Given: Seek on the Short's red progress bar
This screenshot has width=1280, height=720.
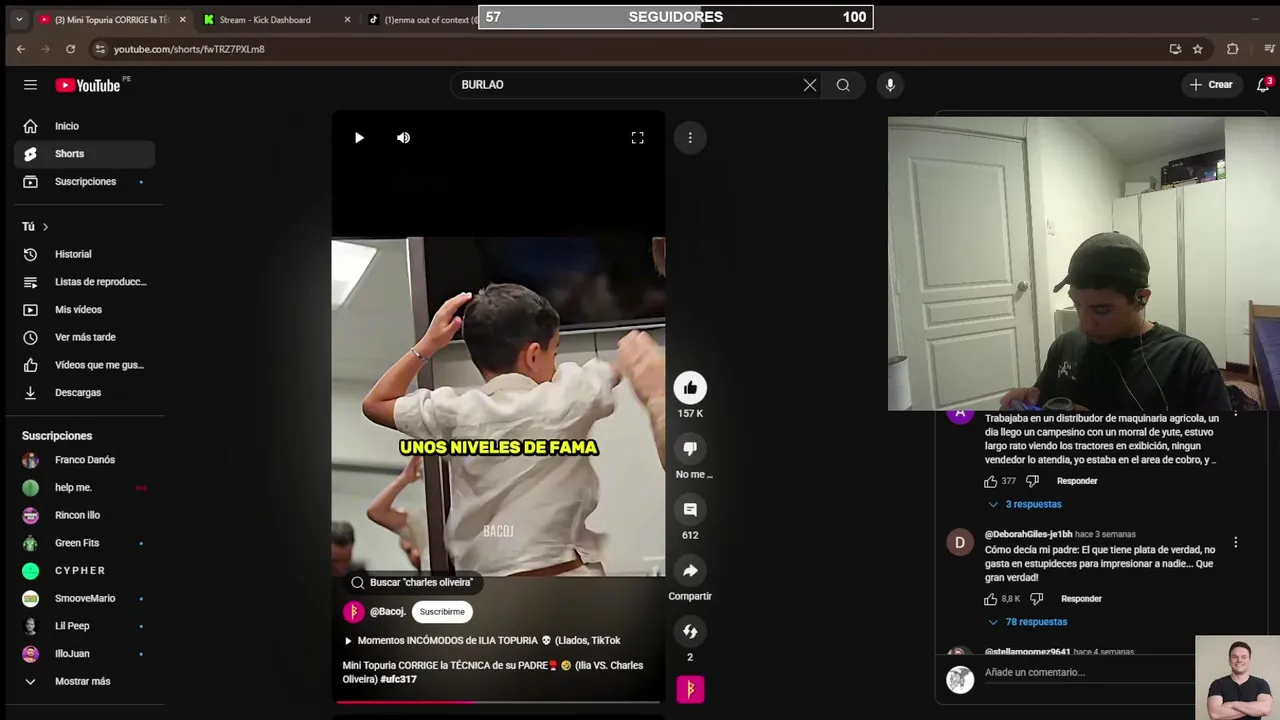Looking at the screenshot, I should pyautogui.click(x=498, y=702).
